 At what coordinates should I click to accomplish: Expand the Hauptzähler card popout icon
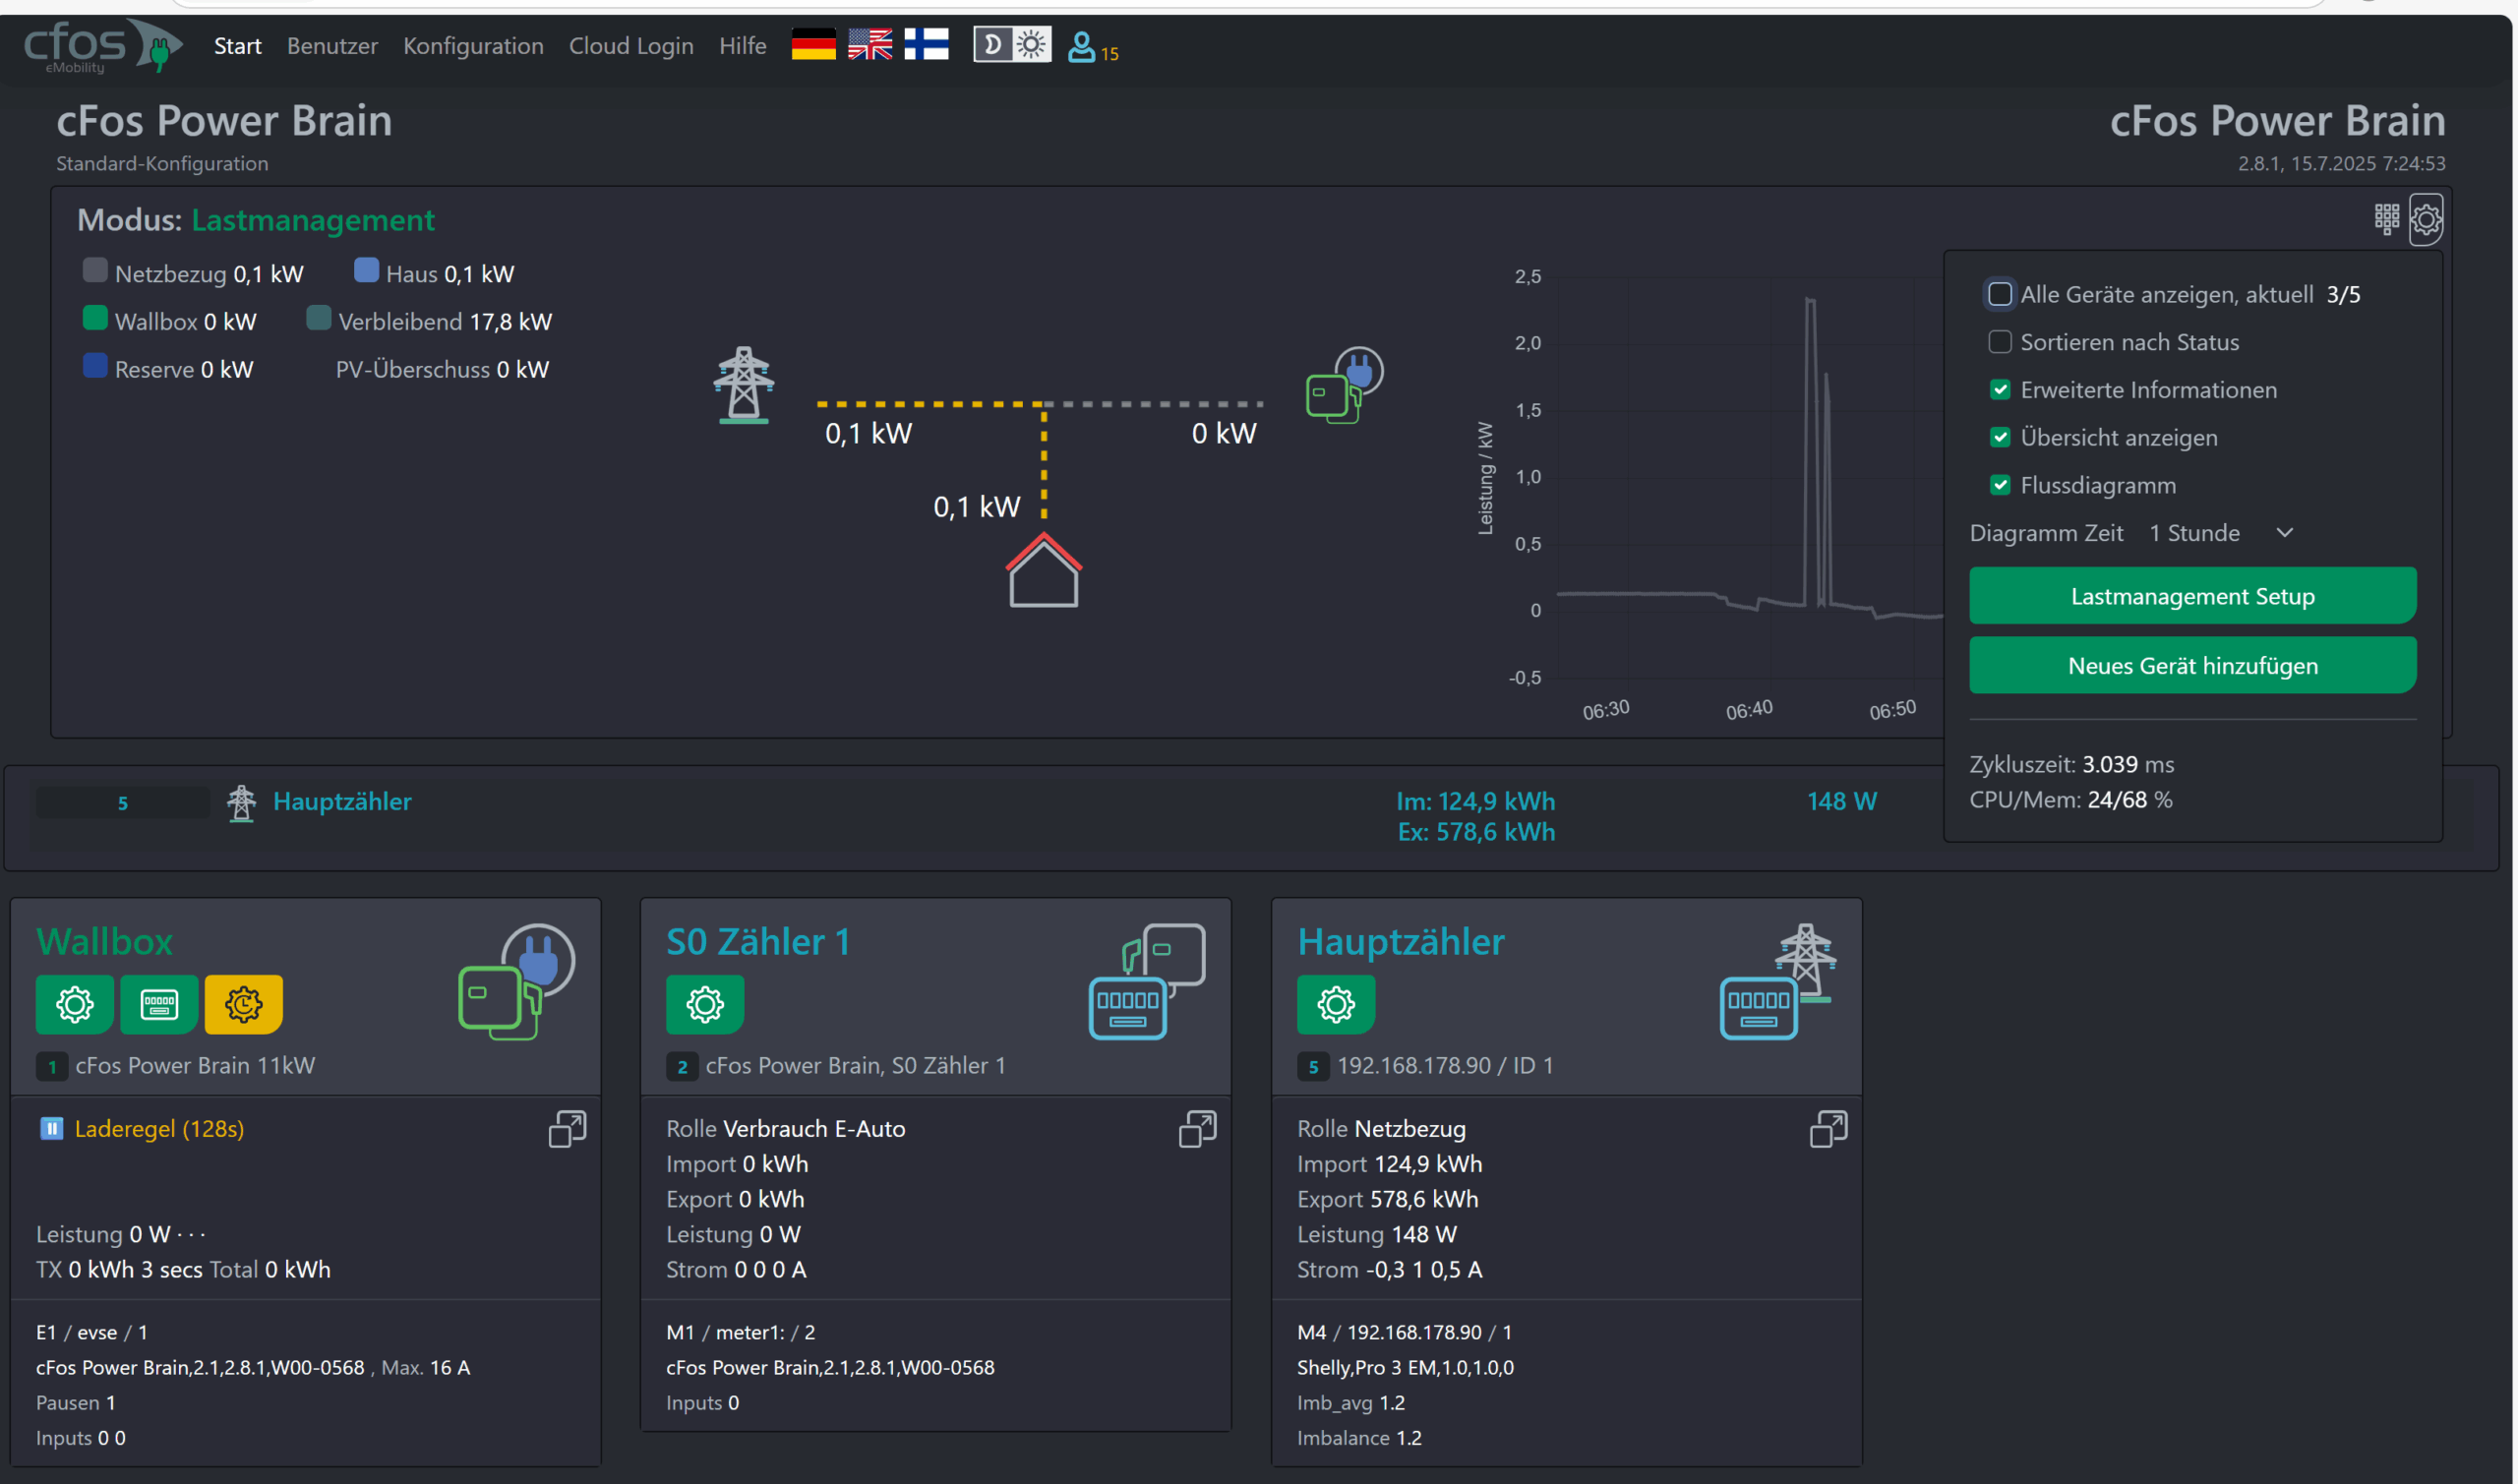[x=1828, y=1129]
